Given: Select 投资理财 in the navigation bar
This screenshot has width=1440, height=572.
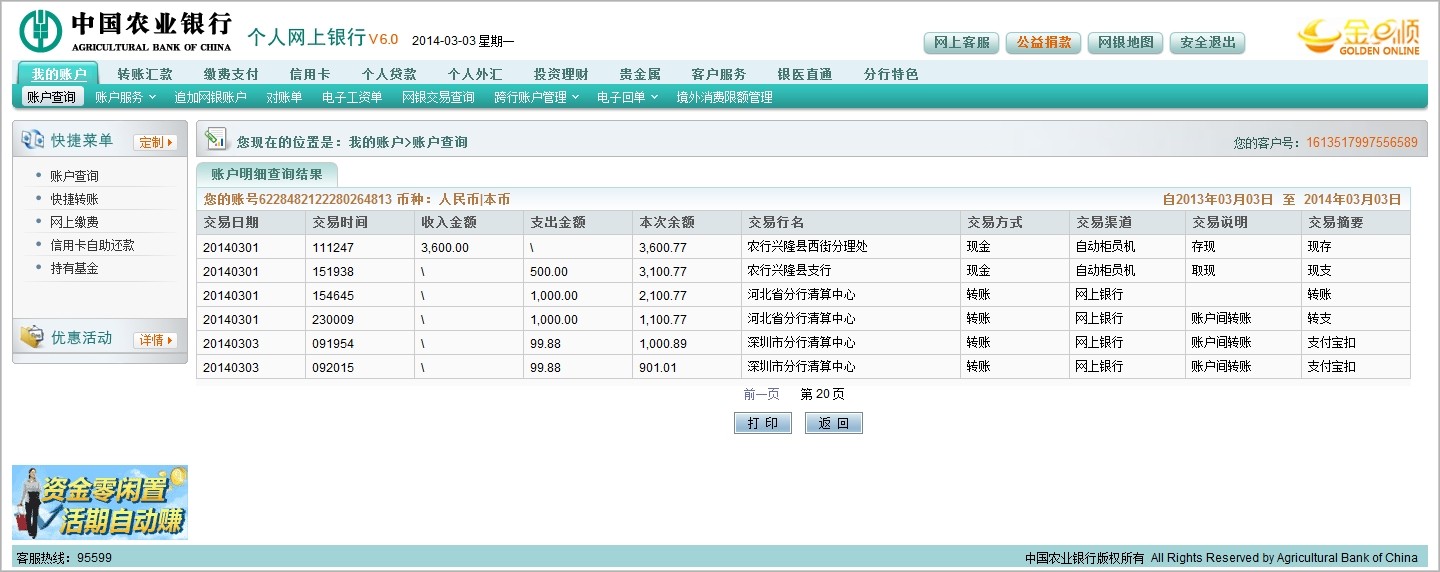Looking at the screenshot, I should click(x=560, y=74).
